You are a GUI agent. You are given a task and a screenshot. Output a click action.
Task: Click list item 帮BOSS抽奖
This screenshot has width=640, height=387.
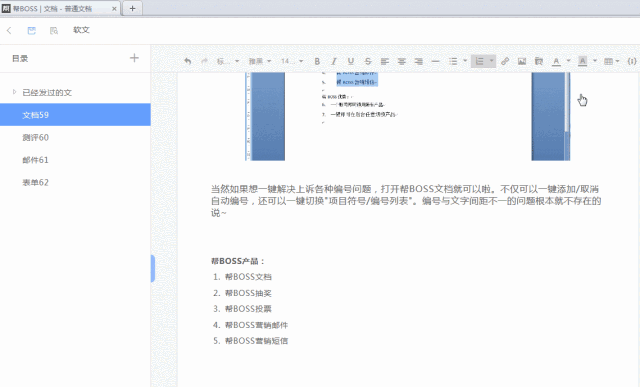click(x=248, y=293)
